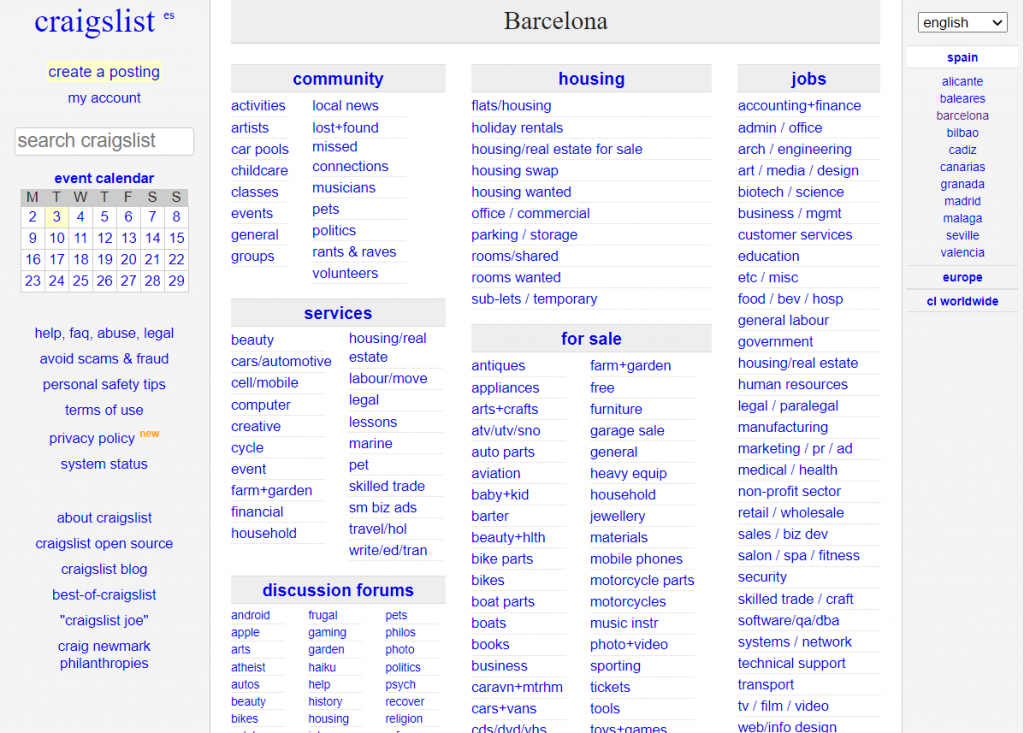Open my account link
Screen dimensions: 1024x733
click(x=104, y=98)
